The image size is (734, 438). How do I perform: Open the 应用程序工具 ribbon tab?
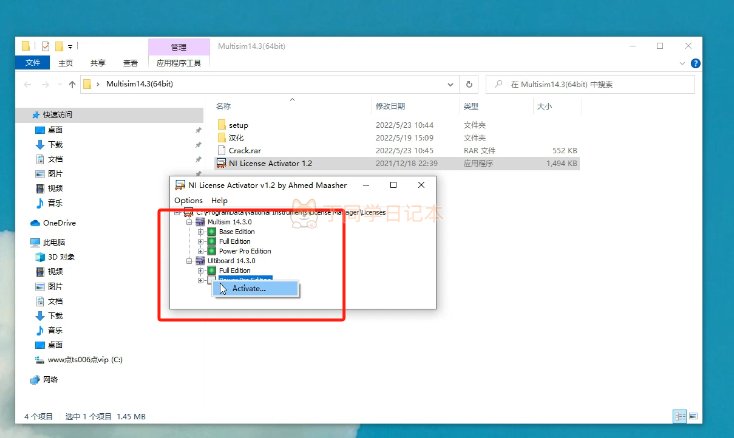coord(178,63)
